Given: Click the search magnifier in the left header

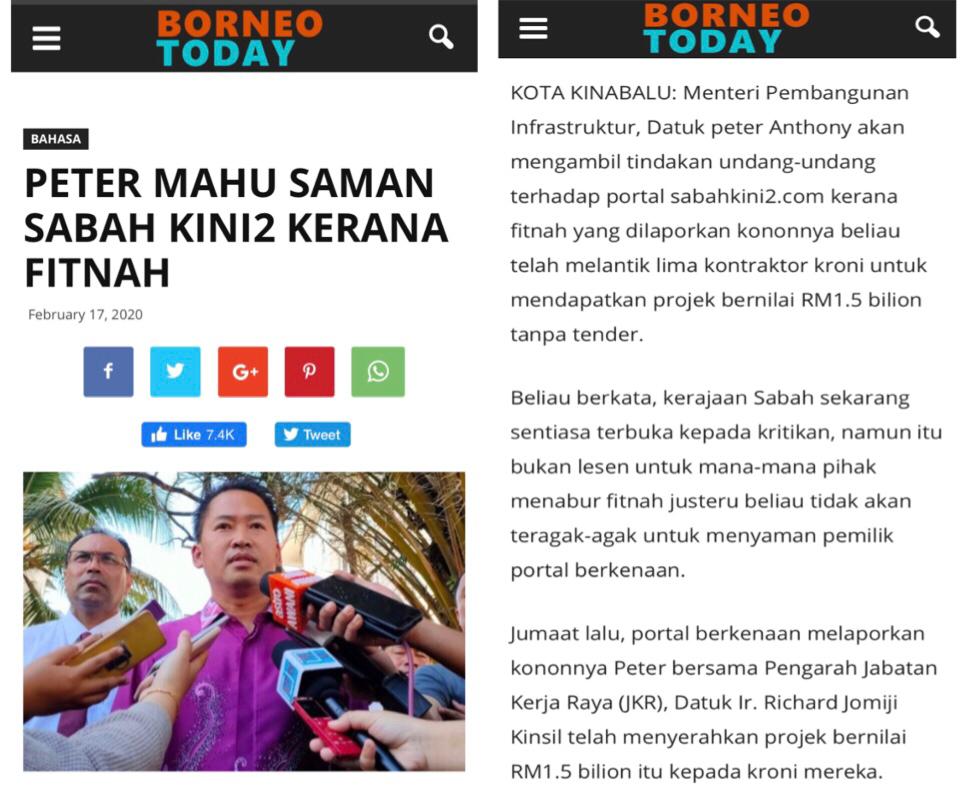Looking at the screenshot, I should (x=441, y=37).
